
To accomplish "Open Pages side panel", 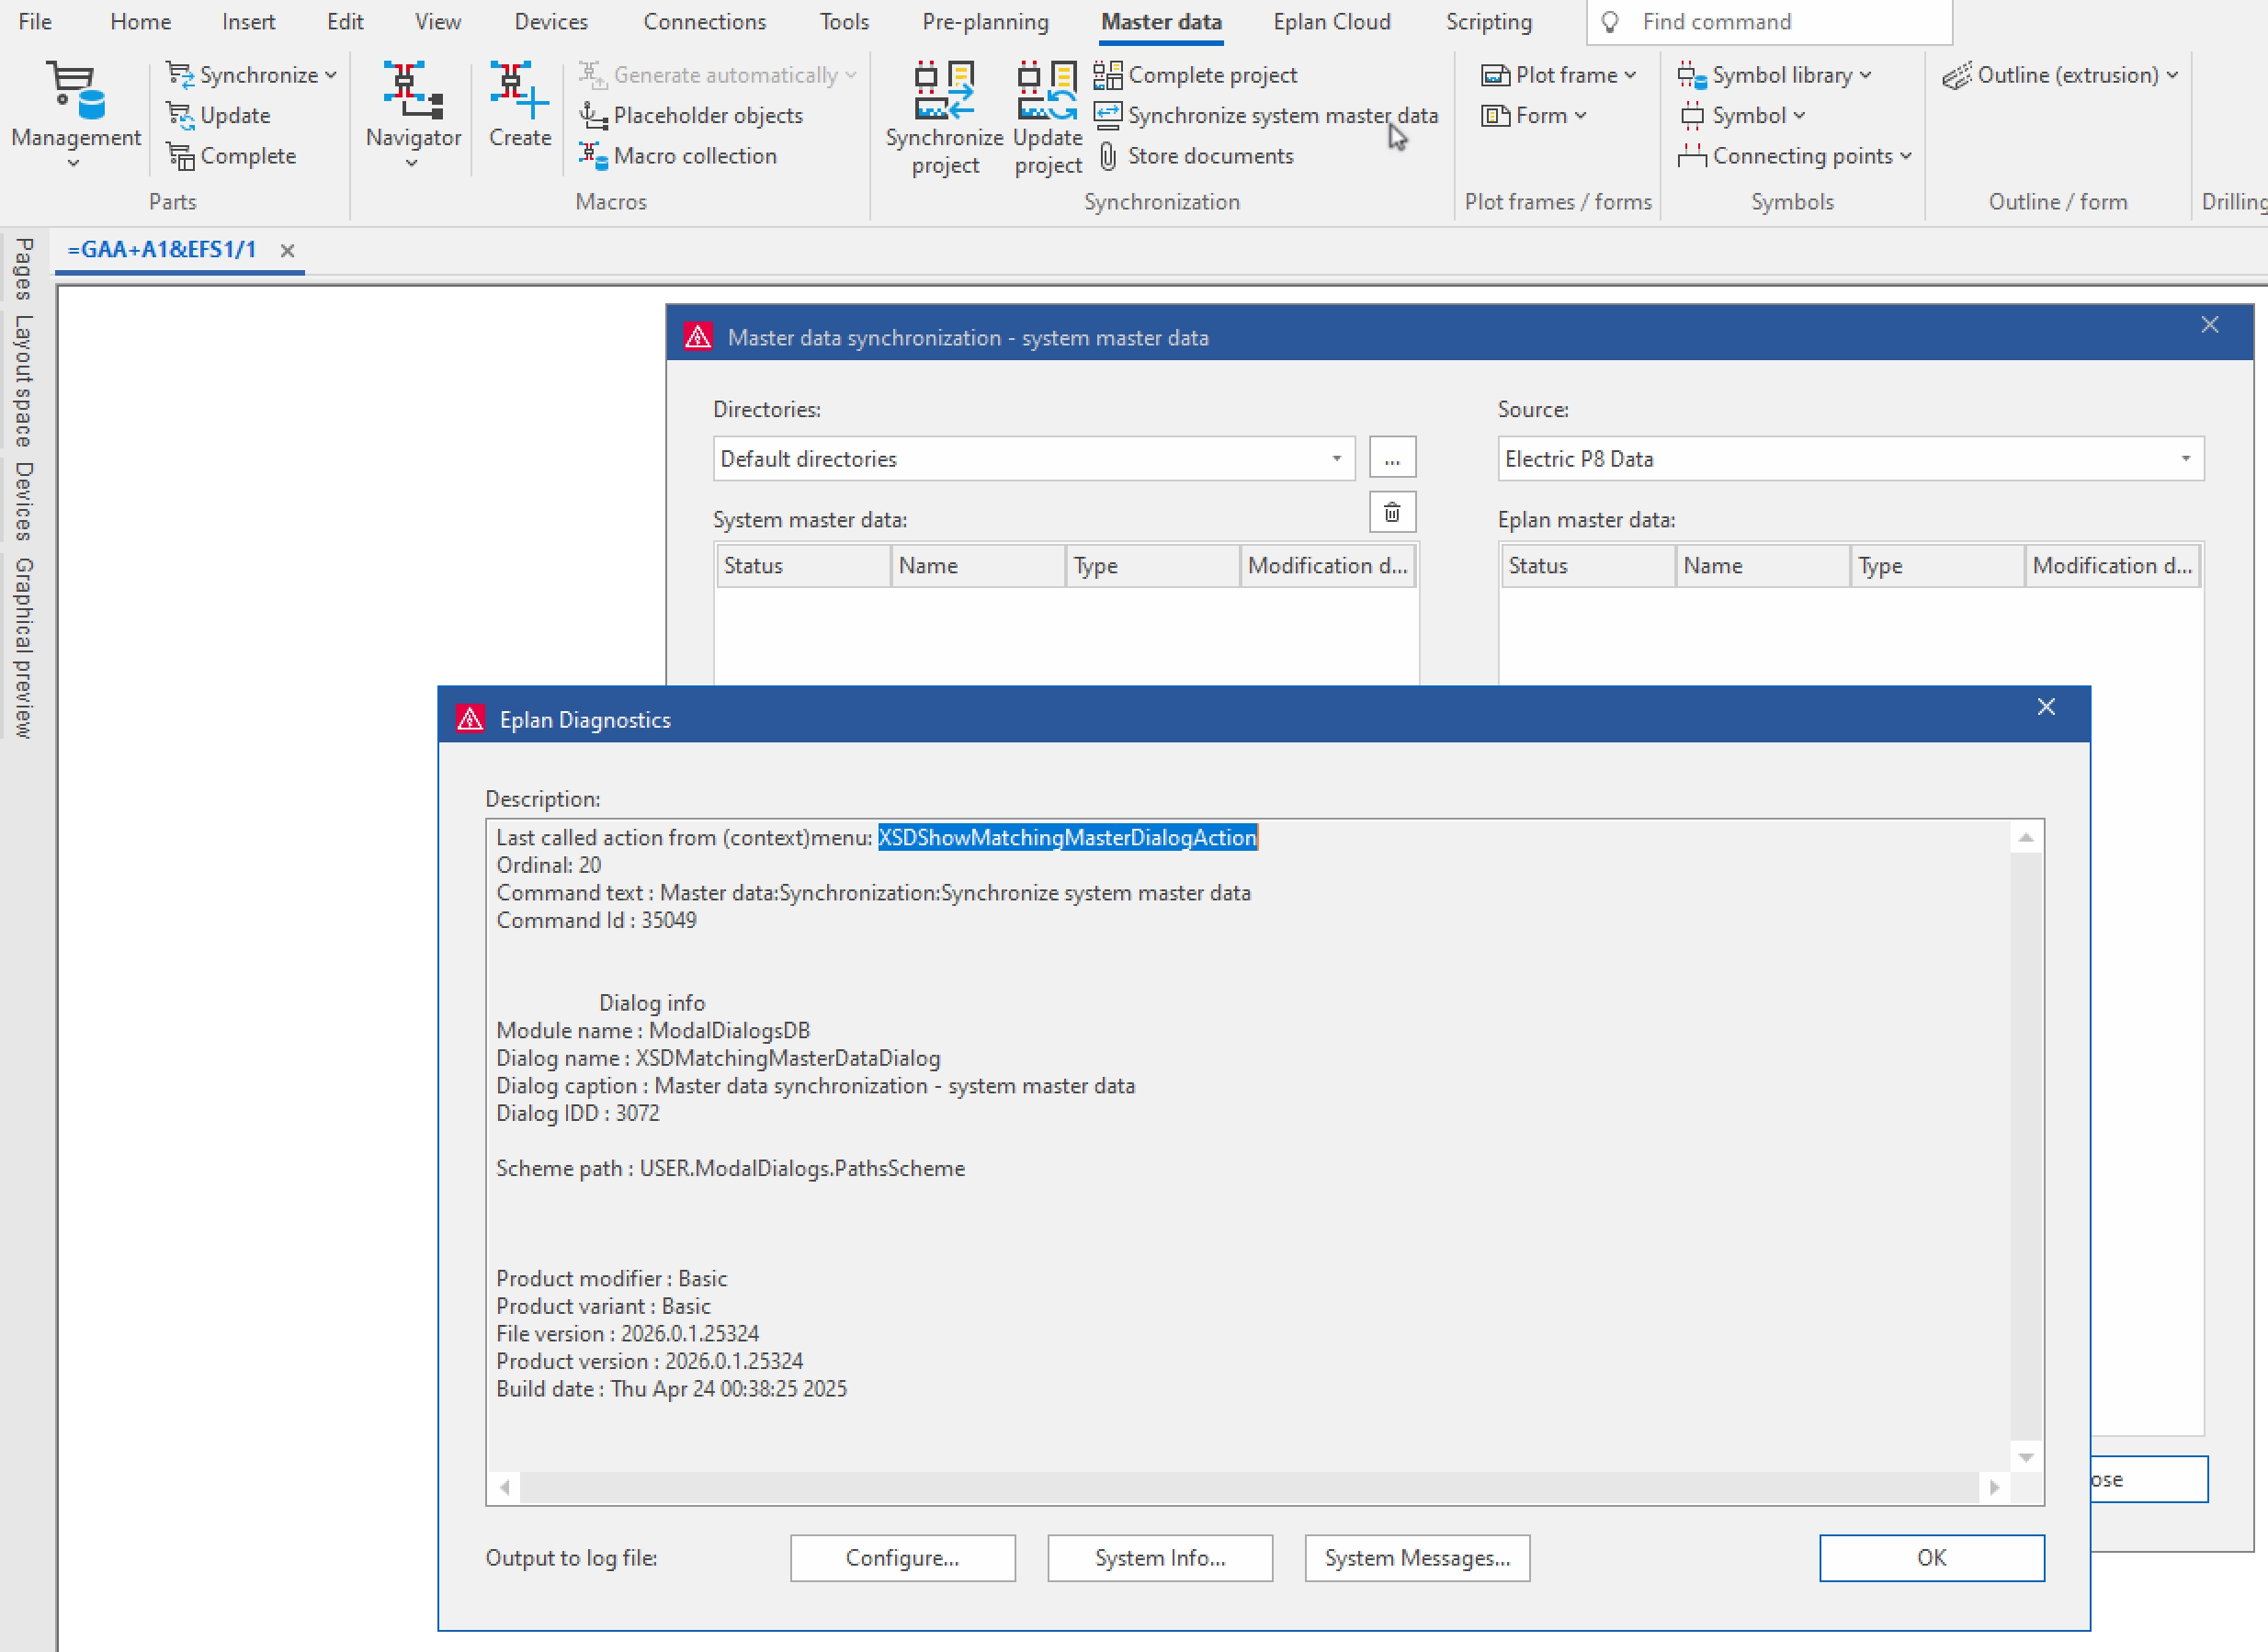I will coord(24,268).
